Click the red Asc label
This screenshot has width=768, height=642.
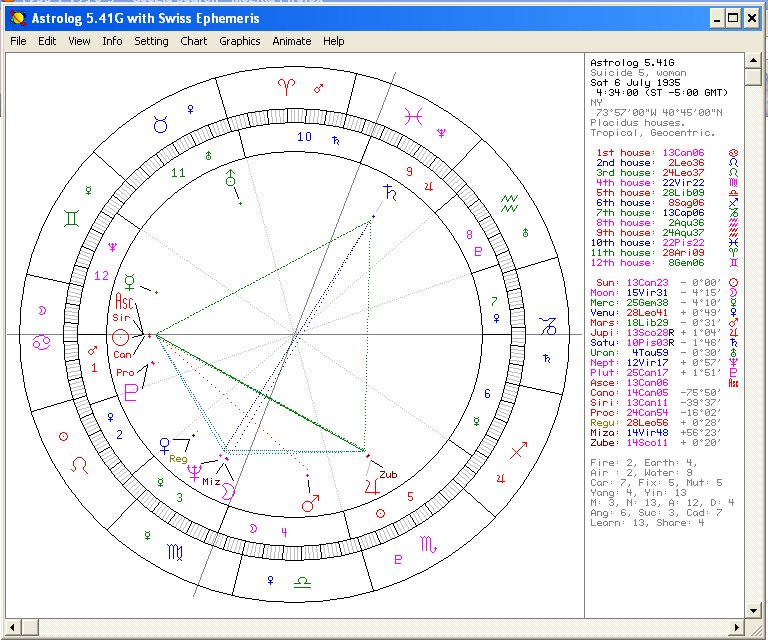point(124,301)
